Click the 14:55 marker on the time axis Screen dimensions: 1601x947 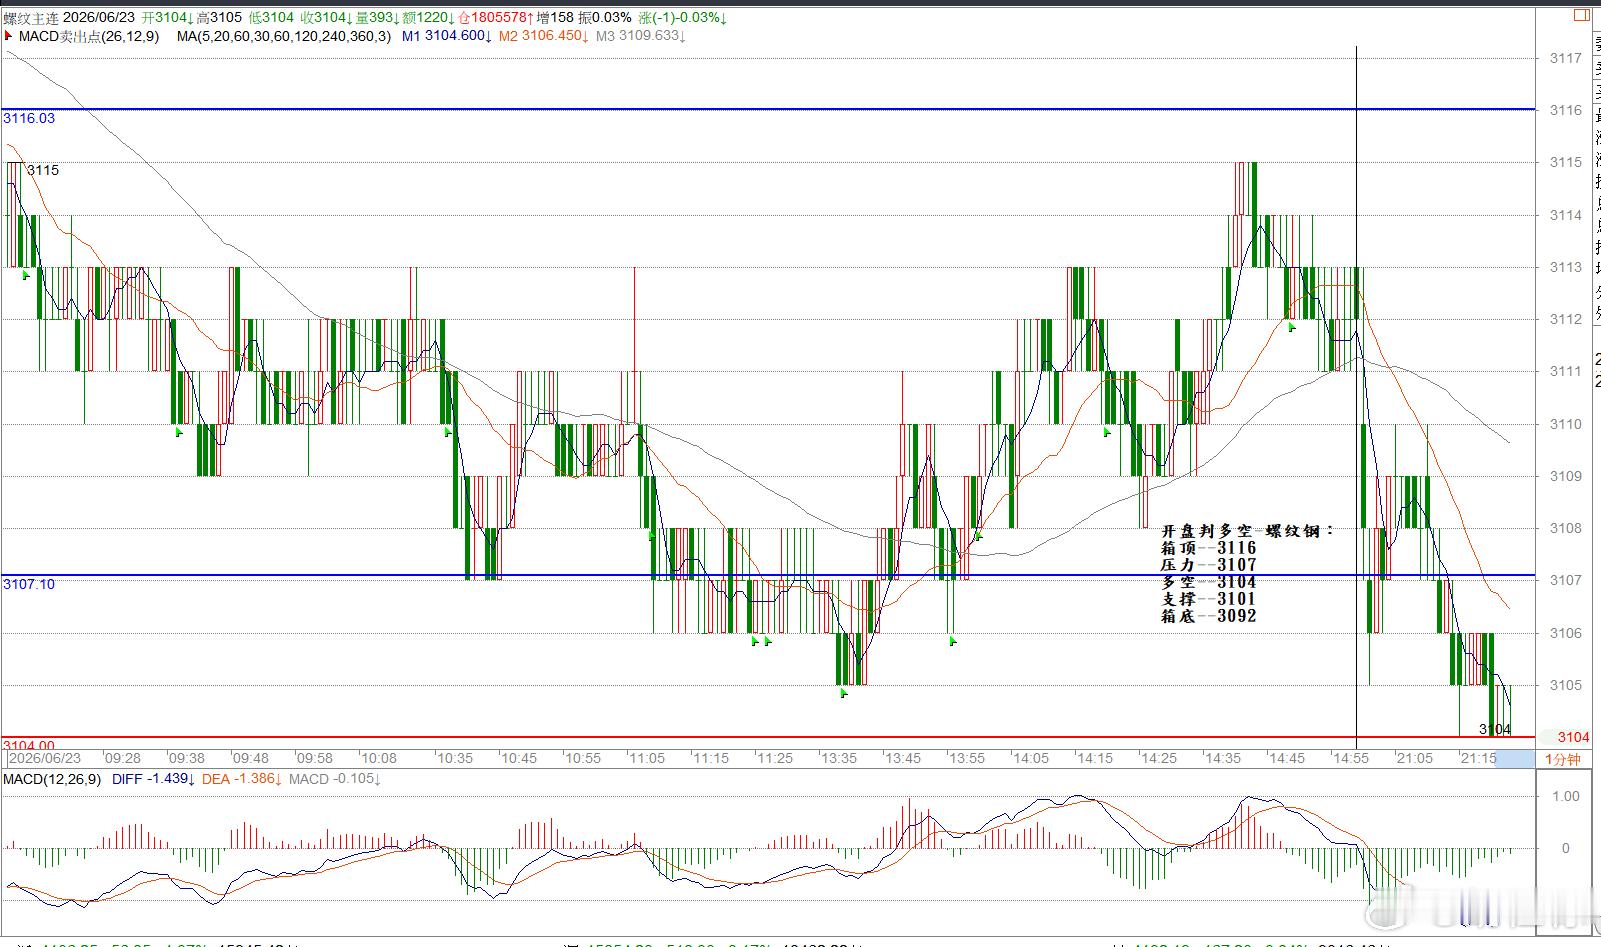tap(1351, 758)
